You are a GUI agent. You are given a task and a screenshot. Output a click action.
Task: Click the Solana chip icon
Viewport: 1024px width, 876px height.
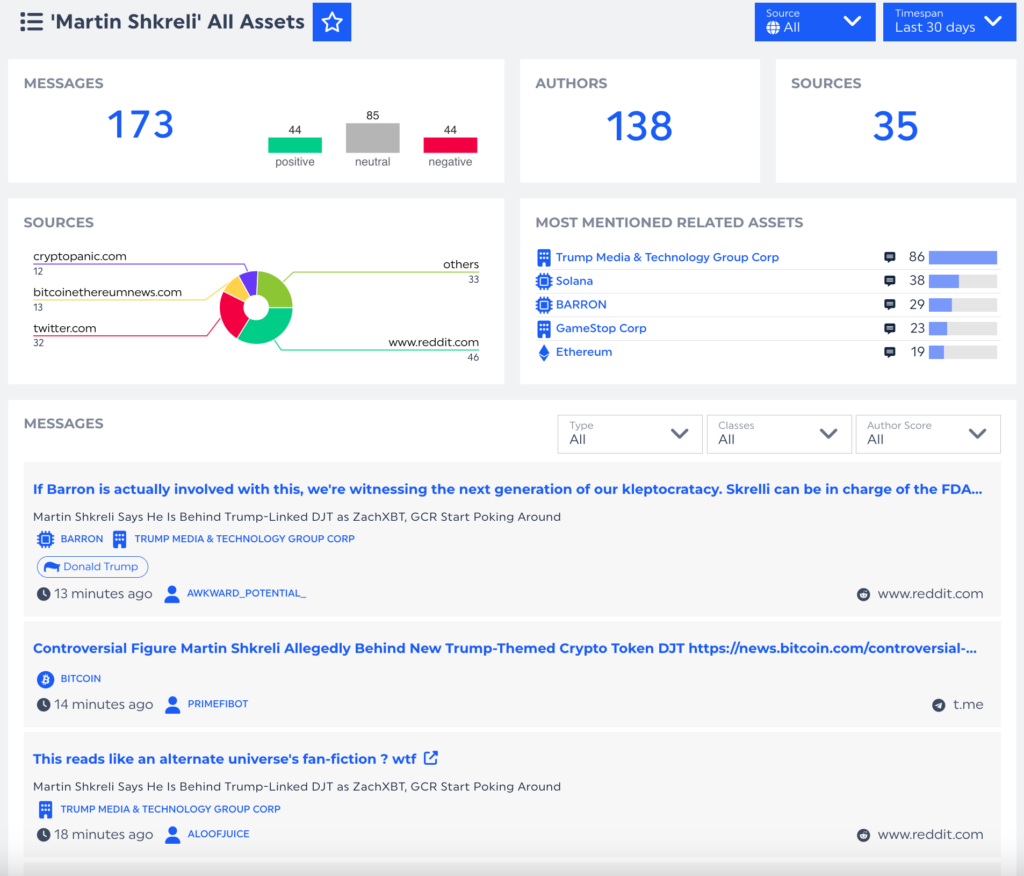[544, 281]
